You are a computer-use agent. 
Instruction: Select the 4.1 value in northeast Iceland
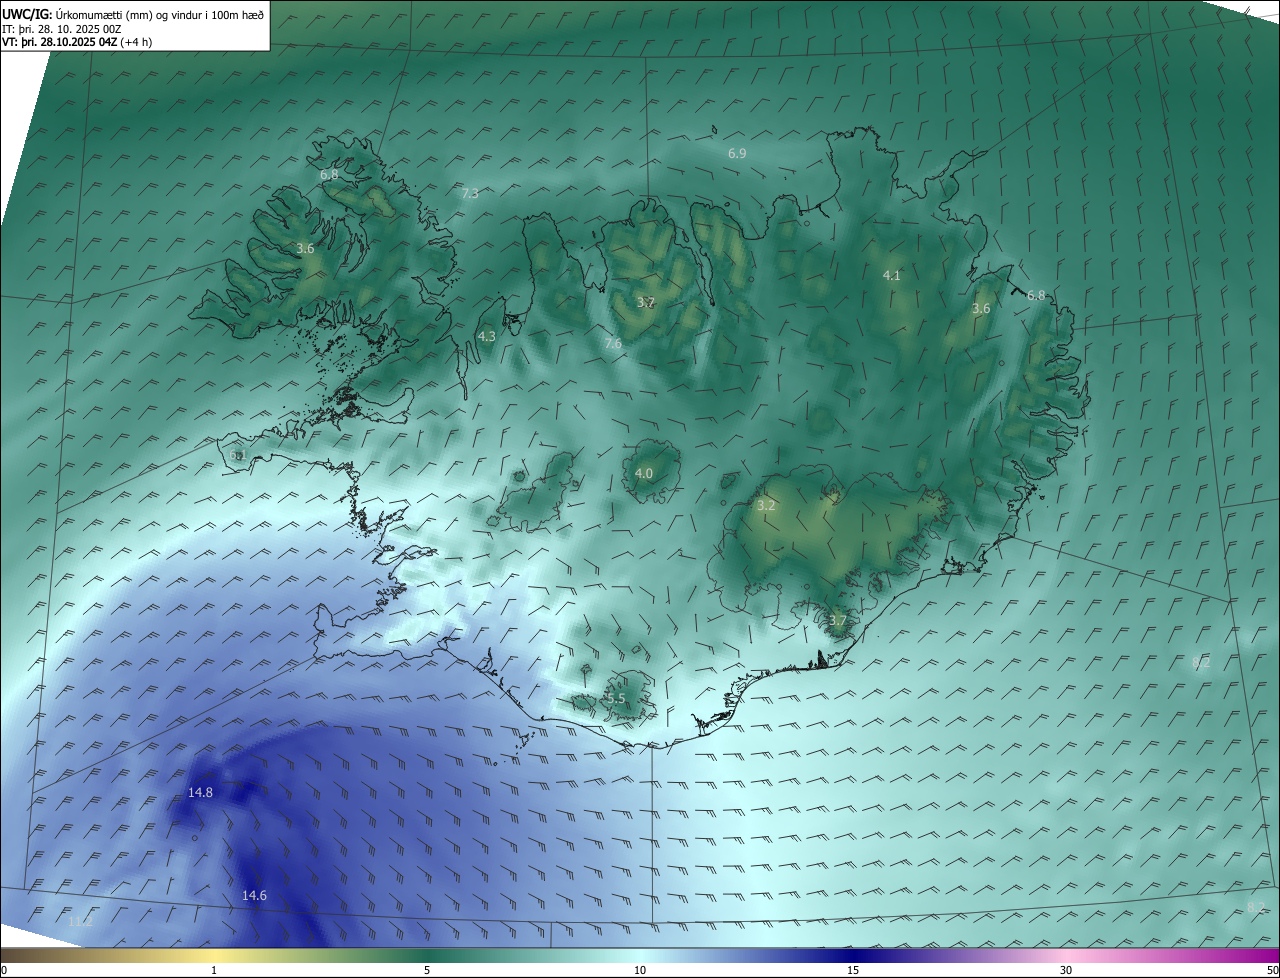pos(891,276)
